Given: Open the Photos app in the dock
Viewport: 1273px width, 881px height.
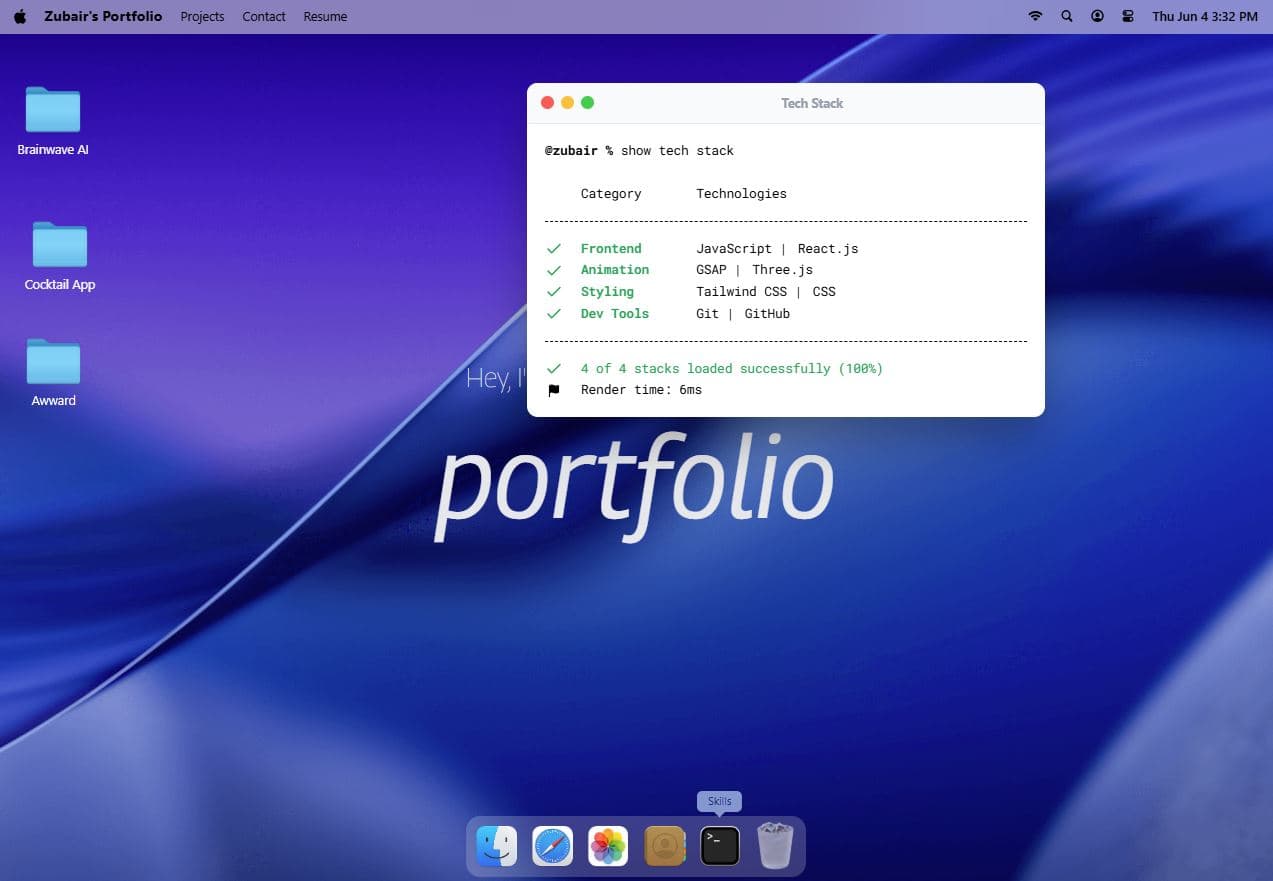Looking at the screenshot, I should tap(608, 846).
